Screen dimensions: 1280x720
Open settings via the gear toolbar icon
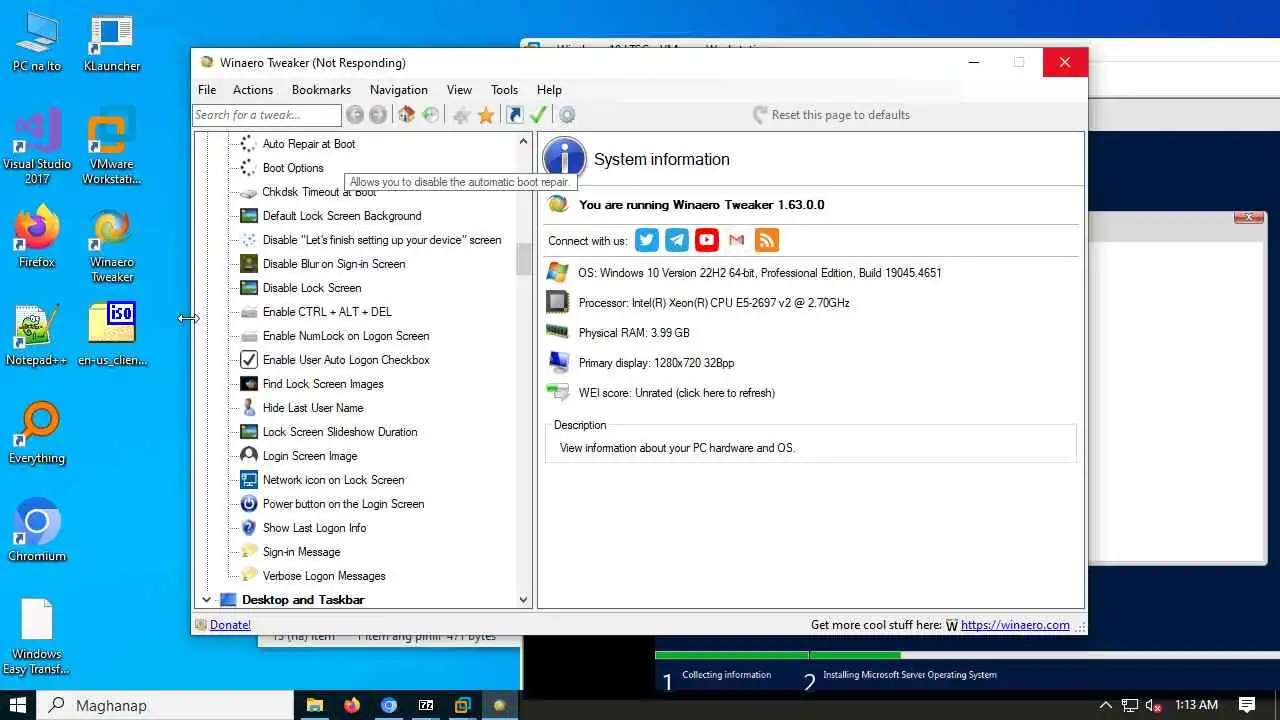pos(567,115)
